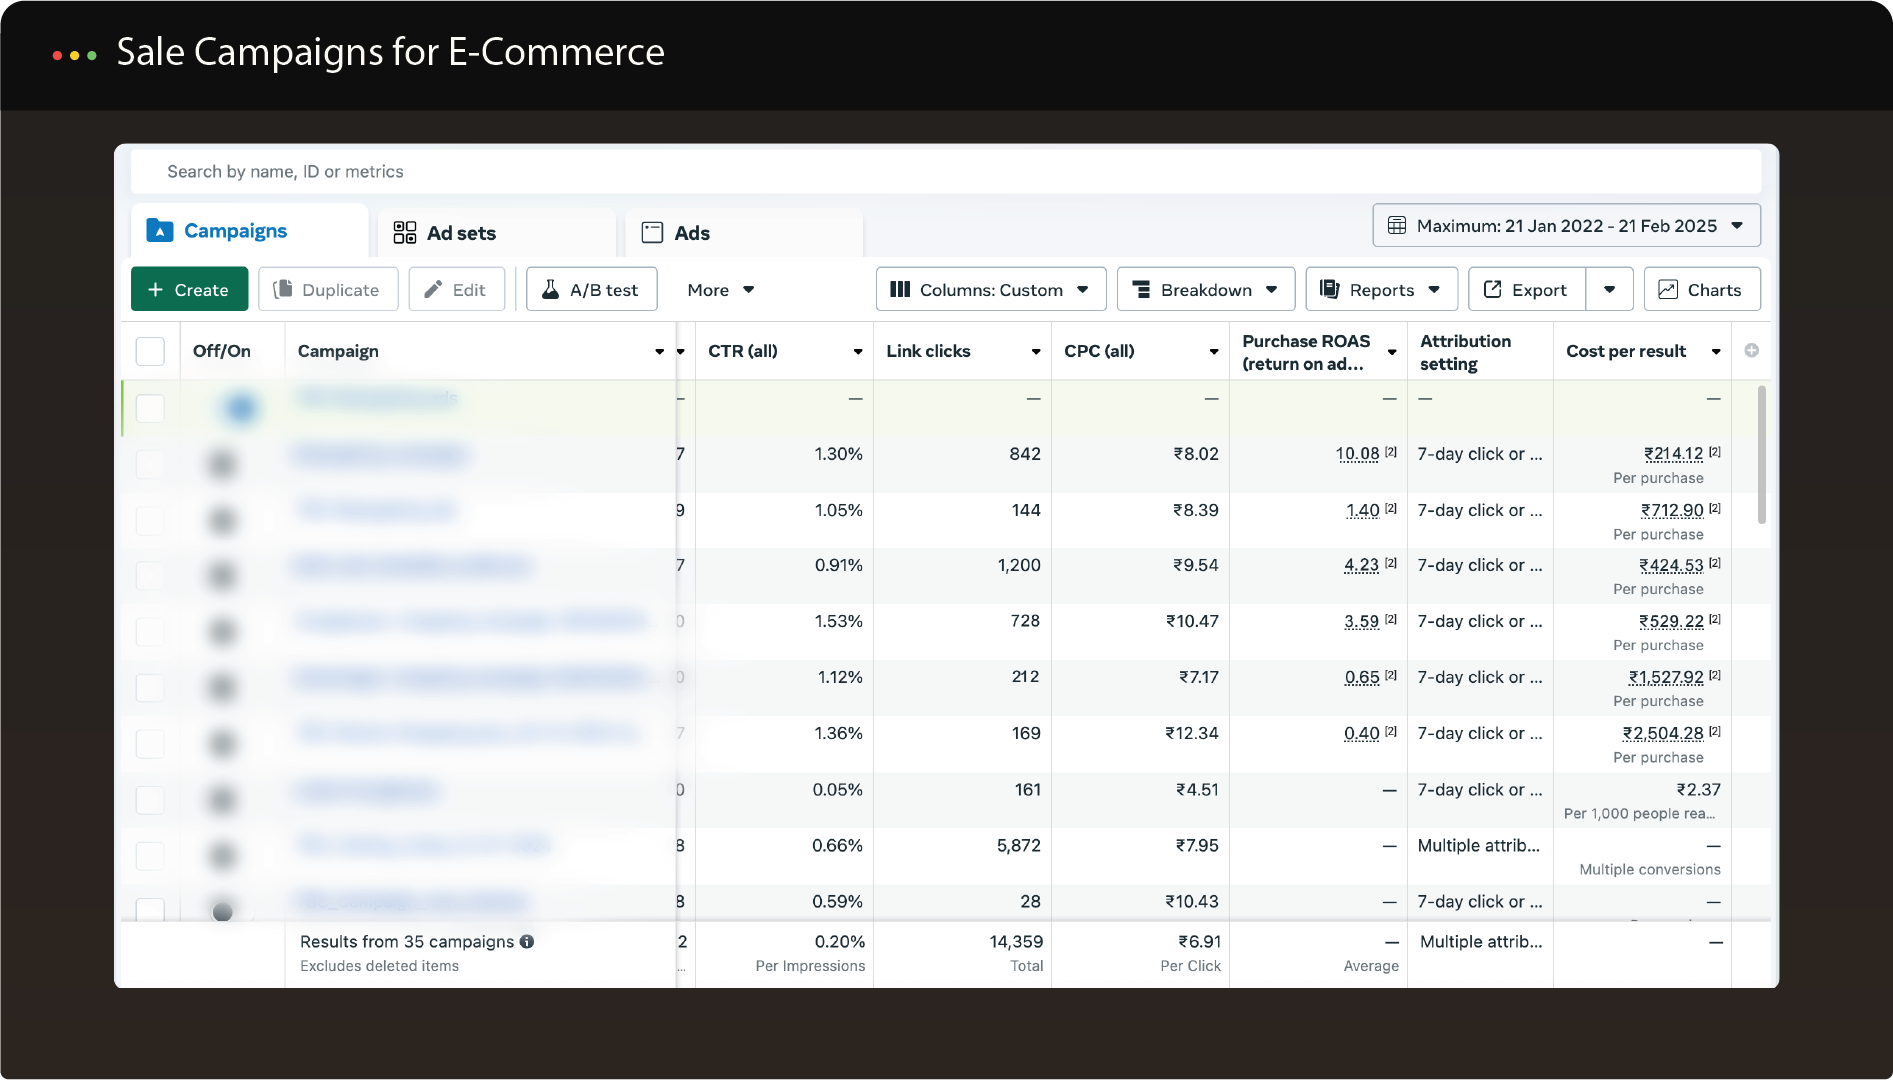Screen dimensions: 1893x1080
Task: Click the ₹214.12 cost per result link
Action: (x=1673, y=454)
